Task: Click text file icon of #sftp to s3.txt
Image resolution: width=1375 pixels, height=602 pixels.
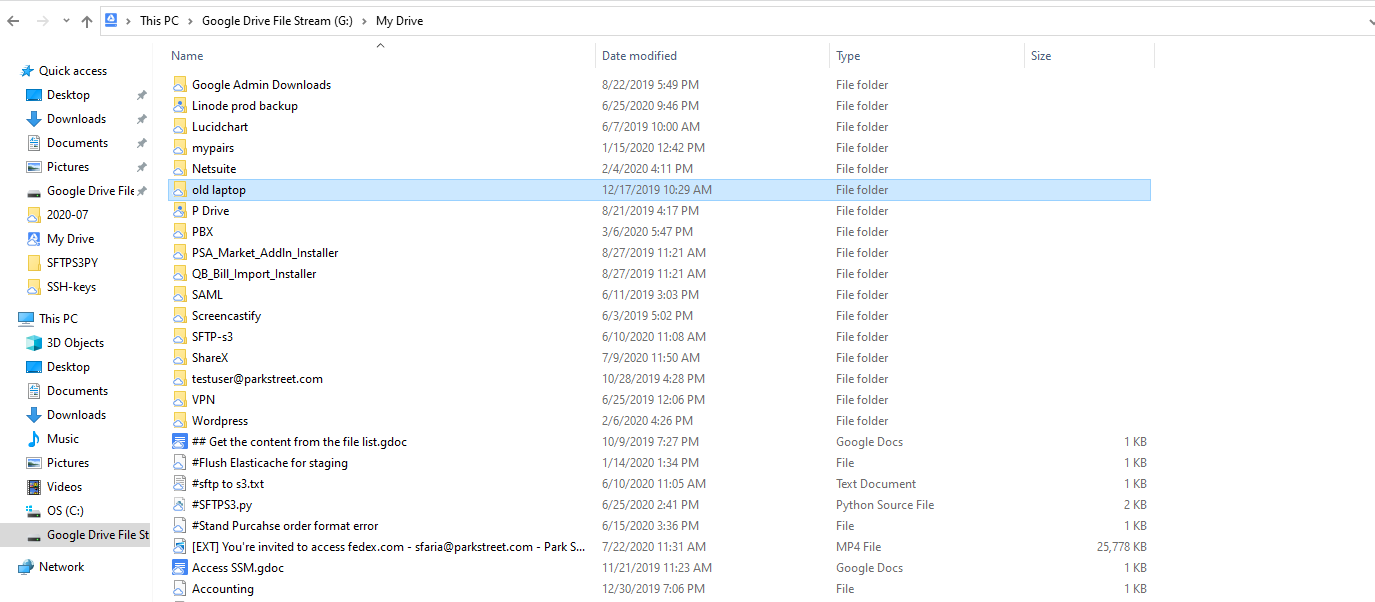Action: (x=180, y=484)
